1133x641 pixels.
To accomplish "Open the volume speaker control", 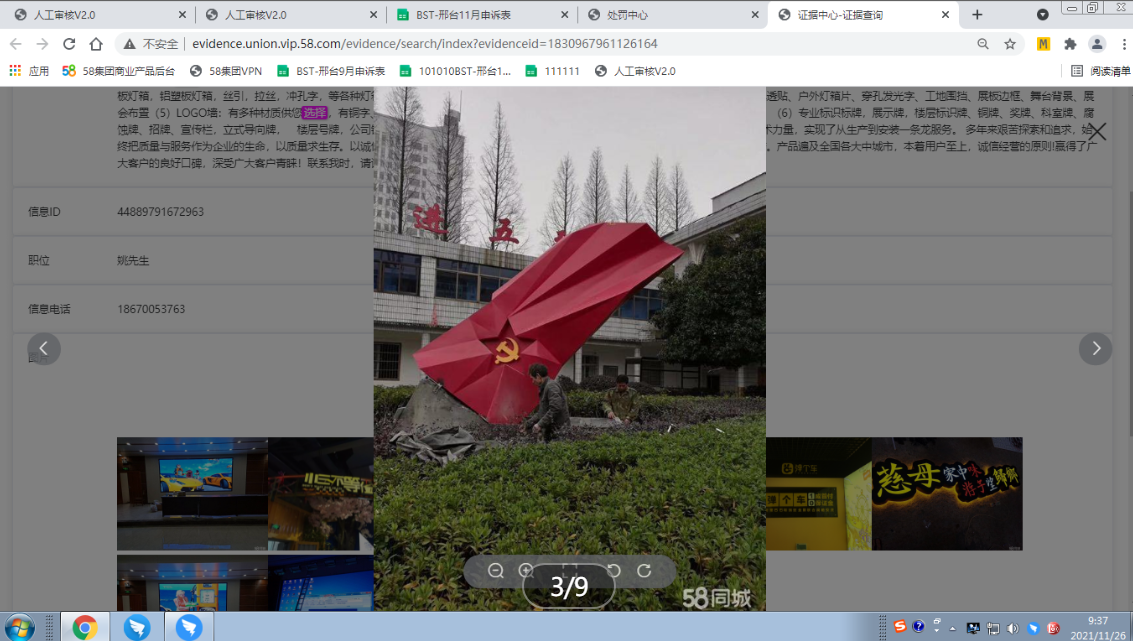I will coord(1013,628).
